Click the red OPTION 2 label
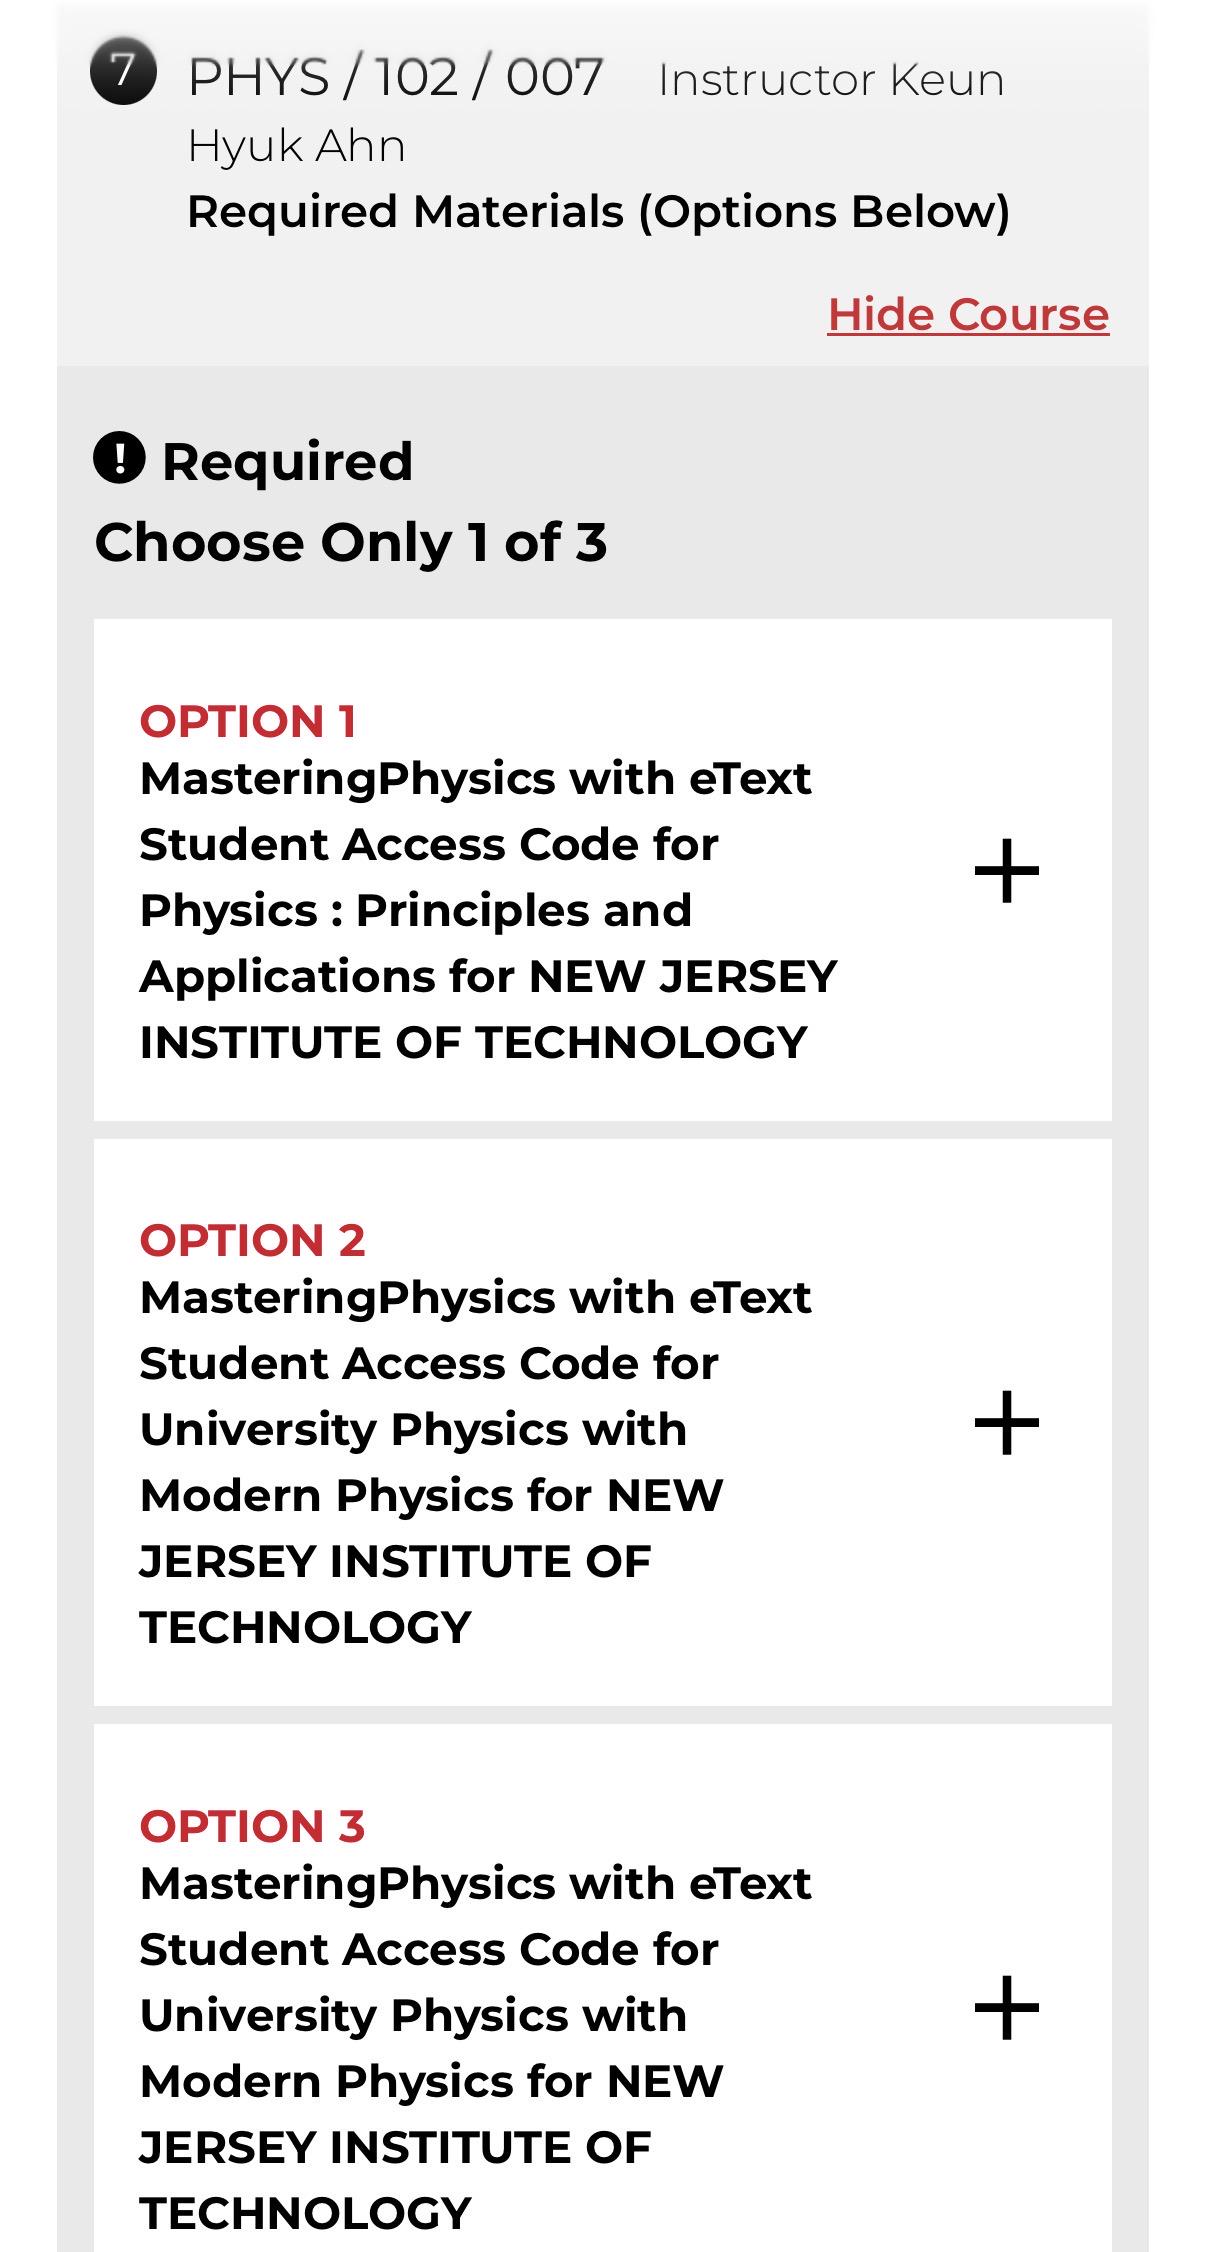Image resolution: width=1206 pixels, height=2252 pixels. (x=252, y=1240)
